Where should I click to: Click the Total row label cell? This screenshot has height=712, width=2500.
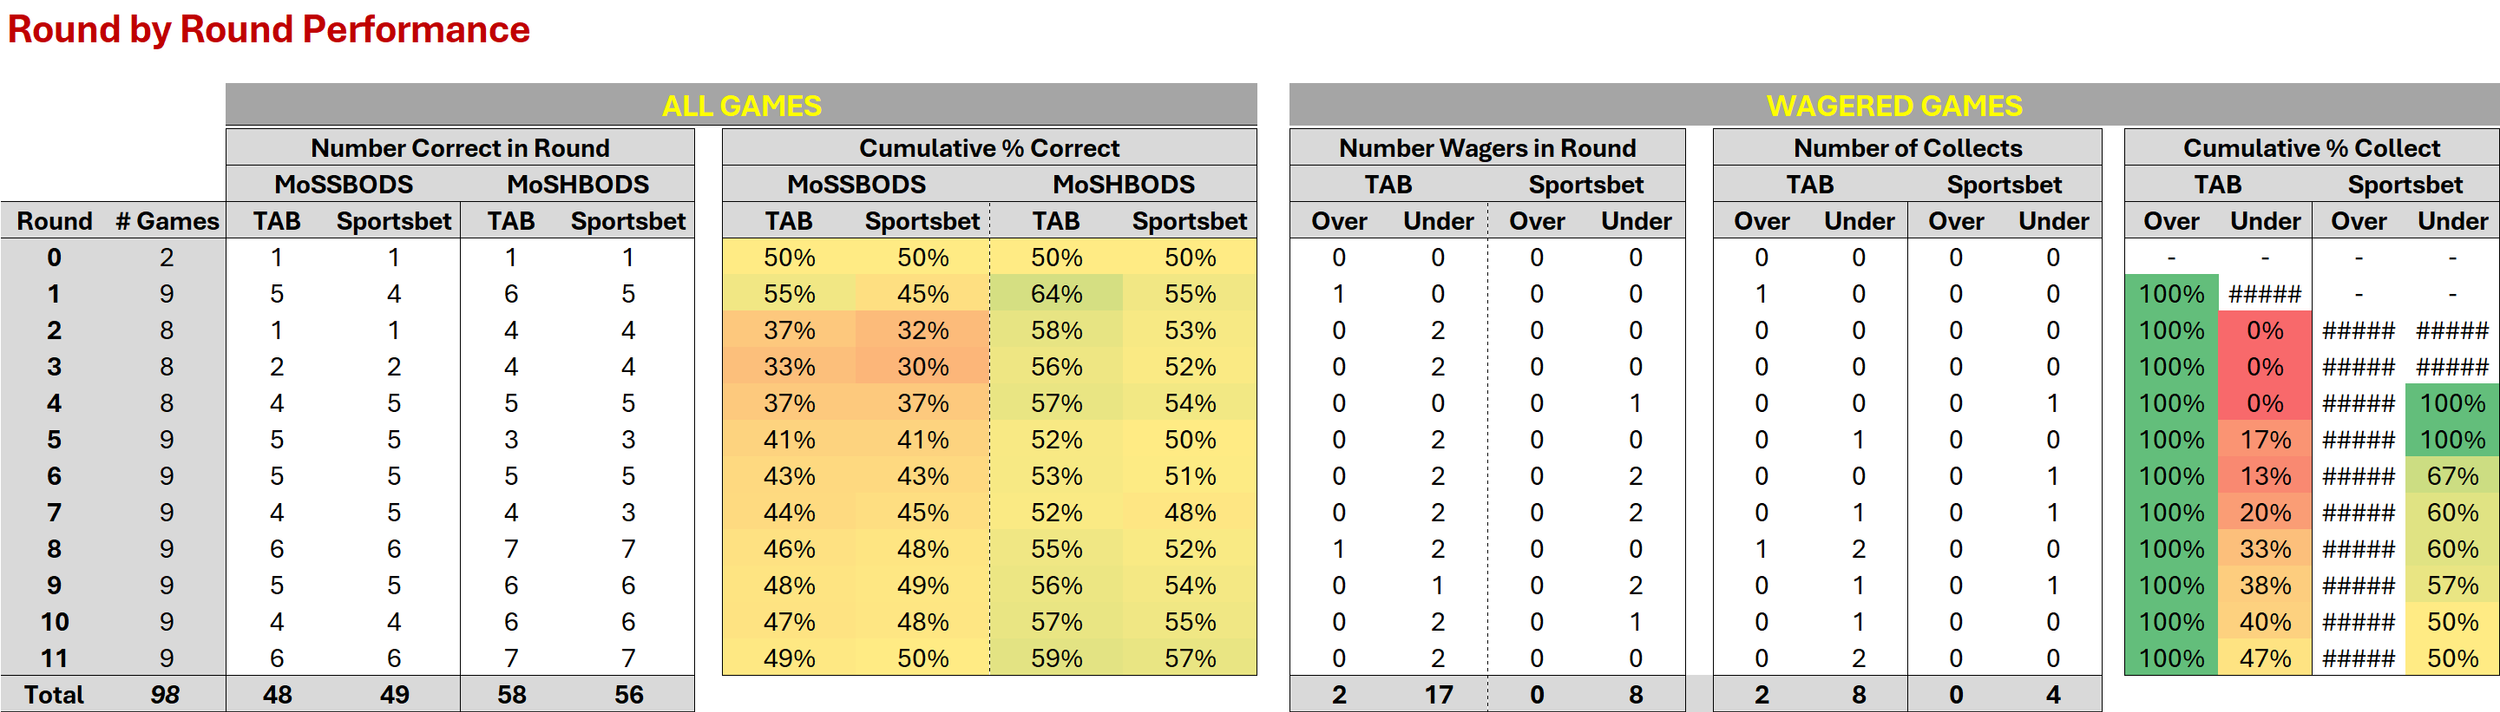tap(54, 694)
